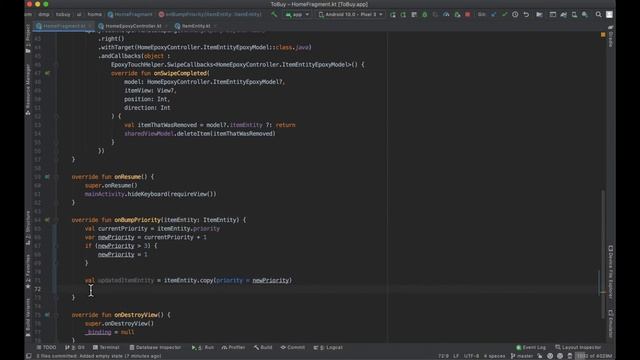Image resolution: width=640 pixels, height=360 pixels.
Task: Open the Run tool window
Action: coord(202,347)
